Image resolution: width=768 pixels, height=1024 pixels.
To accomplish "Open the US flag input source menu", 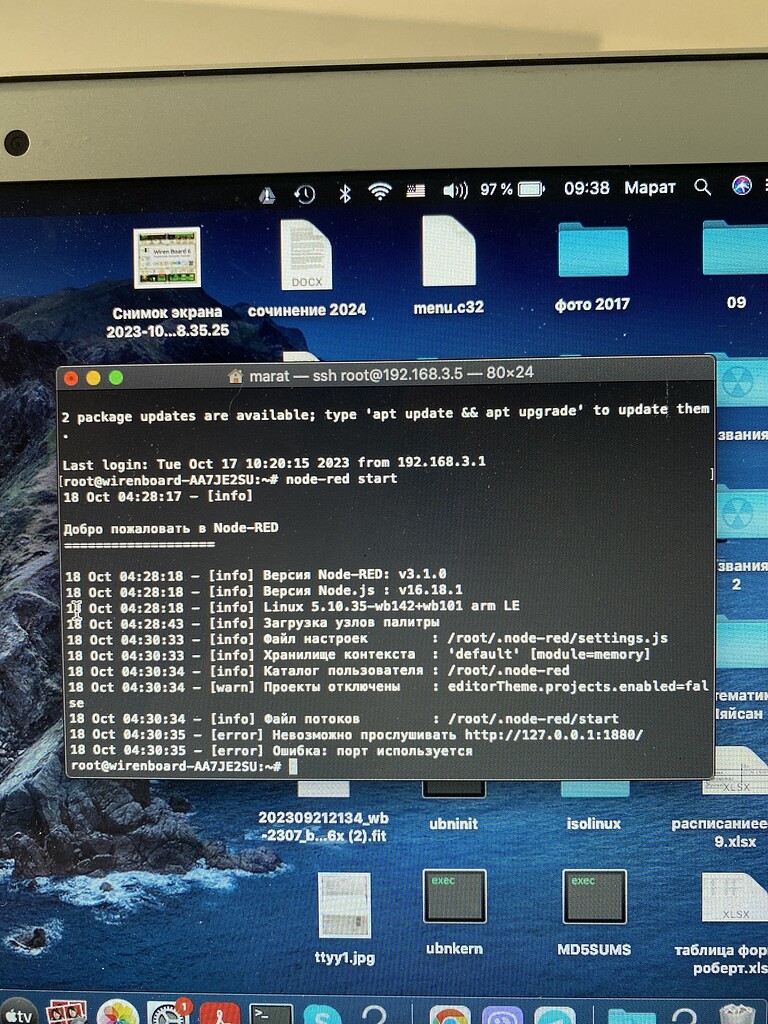I will click(x=415, y=190).
